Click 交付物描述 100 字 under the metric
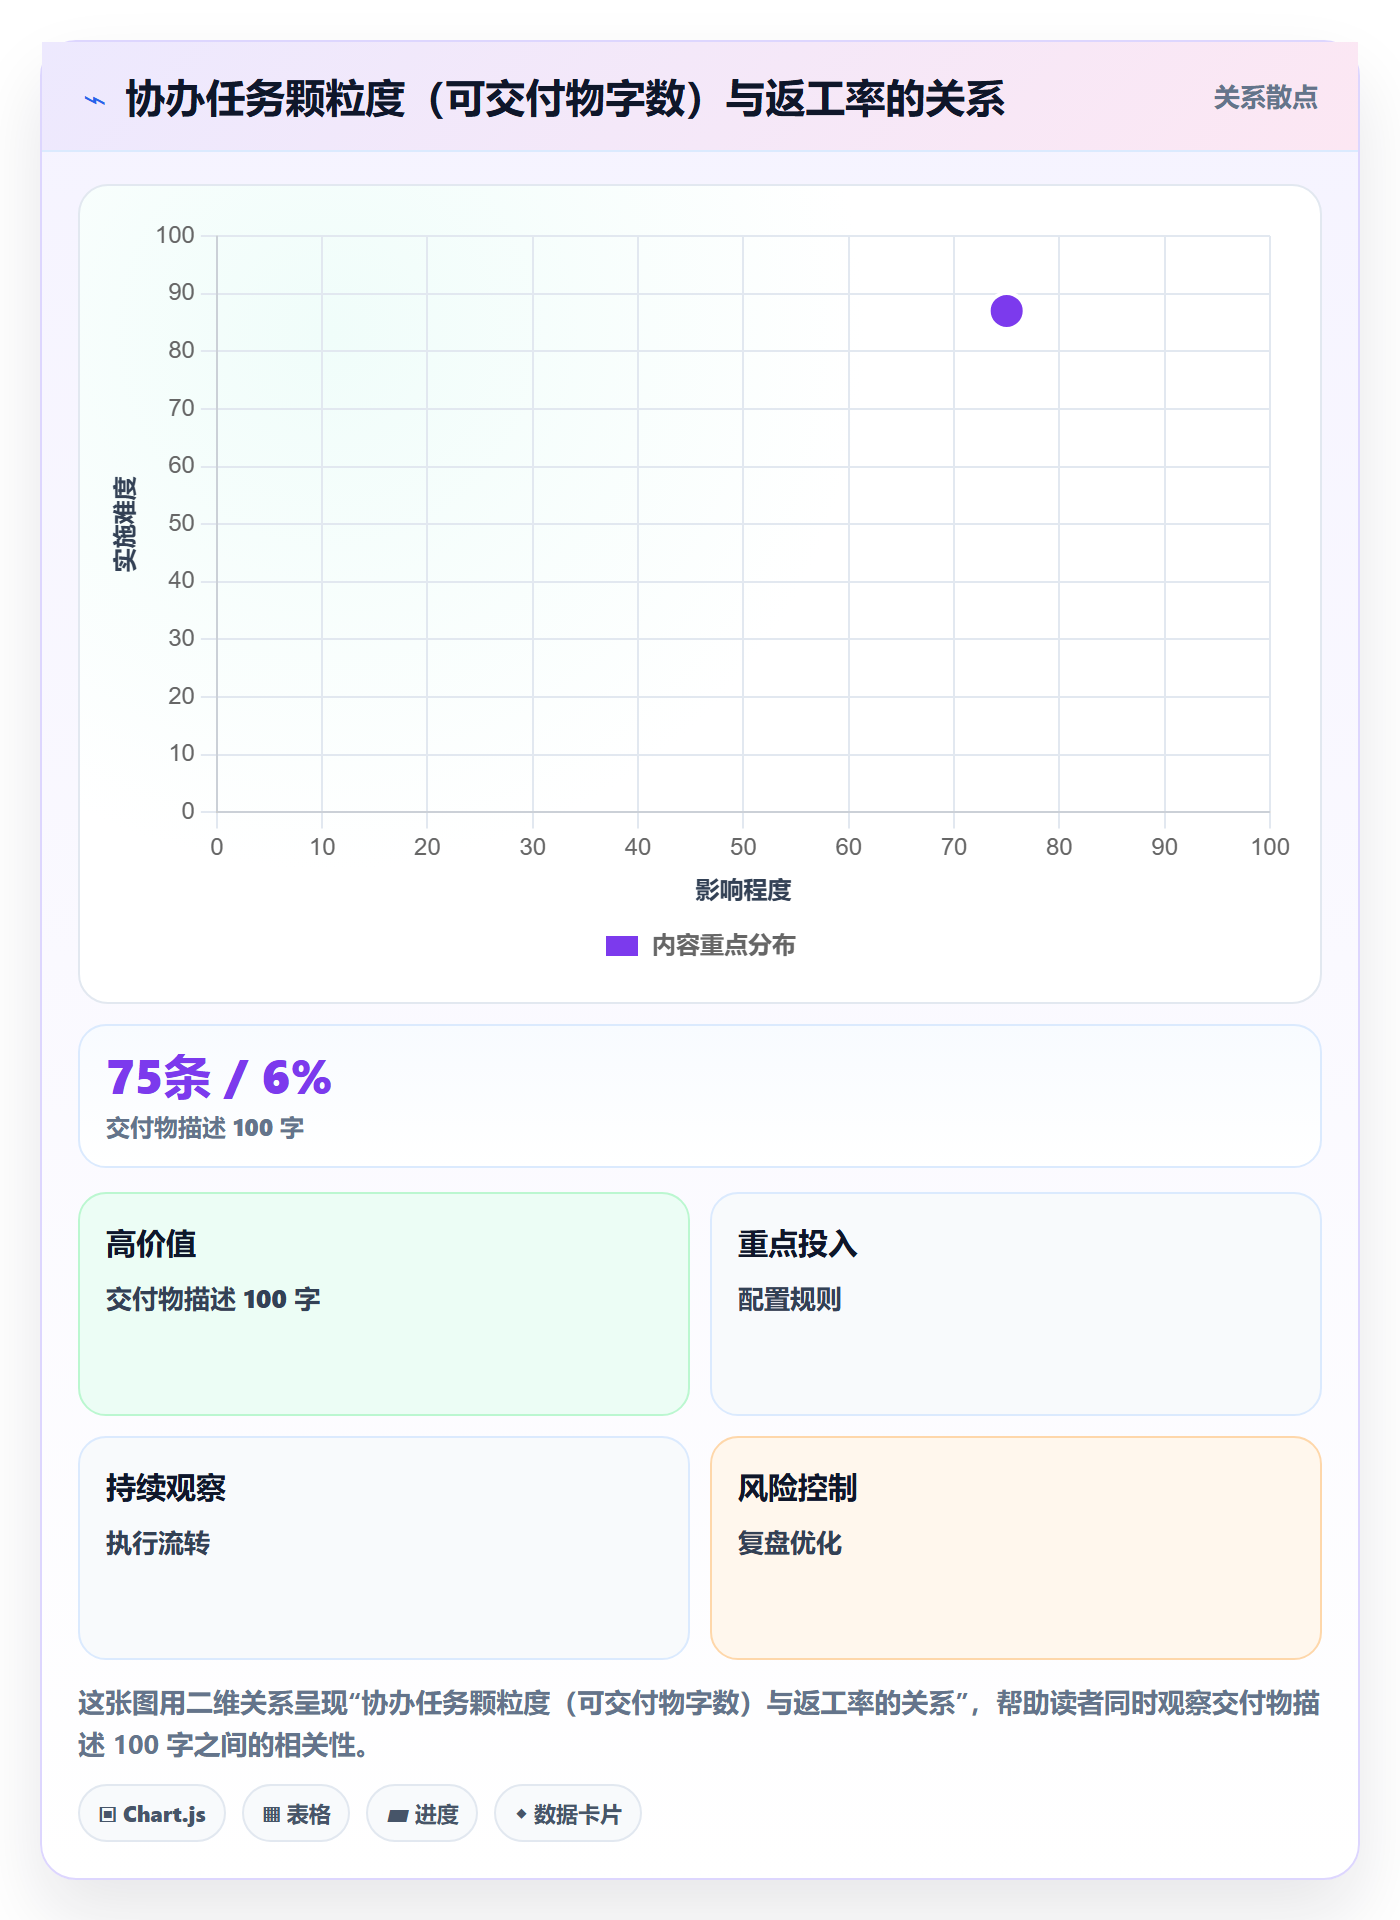Screen dimensions: 1400x1920 point(205,1128)
